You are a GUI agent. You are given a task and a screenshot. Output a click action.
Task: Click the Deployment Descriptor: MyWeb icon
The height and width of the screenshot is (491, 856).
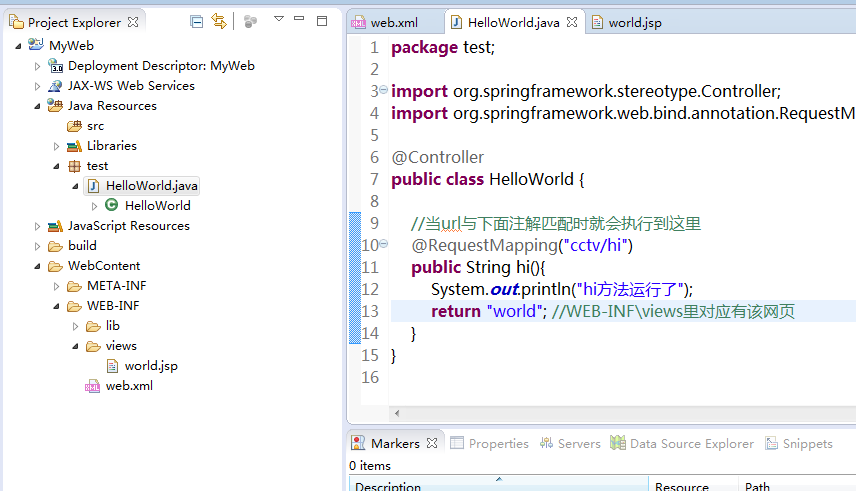(x=55, y=66)
